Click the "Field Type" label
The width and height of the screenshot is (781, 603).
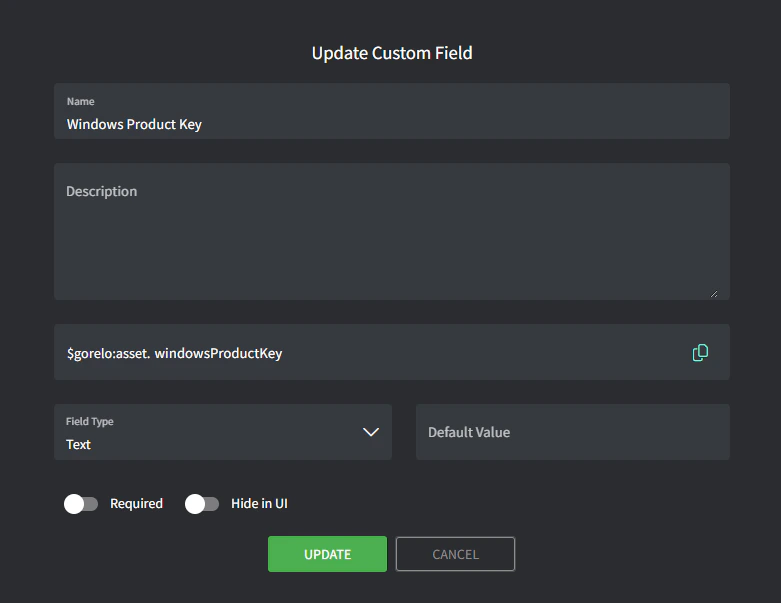point(90,422)
